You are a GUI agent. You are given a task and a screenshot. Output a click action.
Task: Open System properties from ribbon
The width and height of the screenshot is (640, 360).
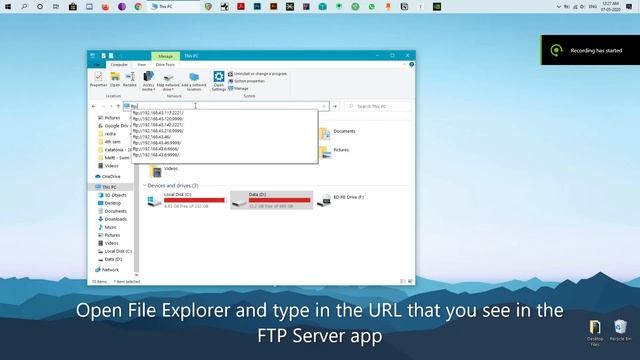(x=246, y=81)
